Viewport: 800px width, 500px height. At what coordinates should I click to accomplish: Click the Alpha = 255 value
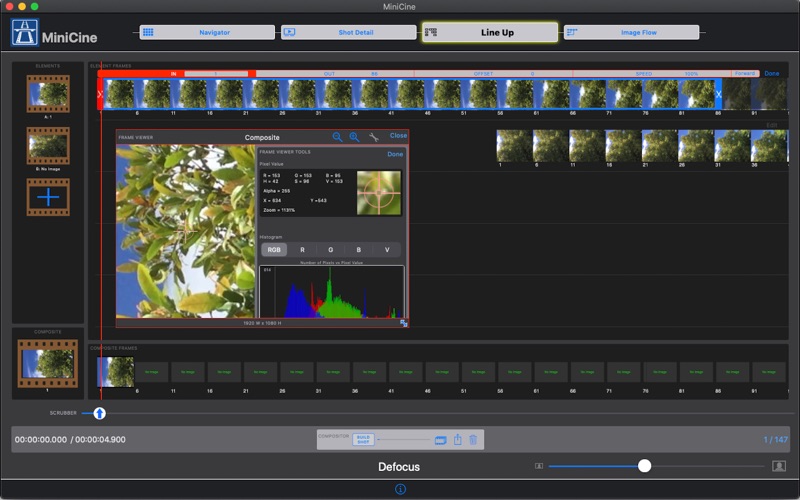[277, 191]
